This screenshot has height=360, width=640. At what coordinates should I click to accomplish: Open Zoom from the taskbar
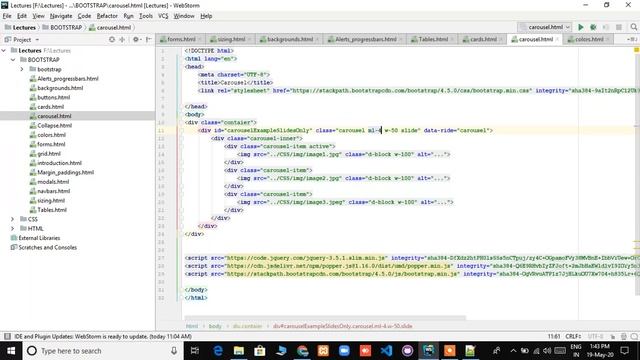click(344, 351)
